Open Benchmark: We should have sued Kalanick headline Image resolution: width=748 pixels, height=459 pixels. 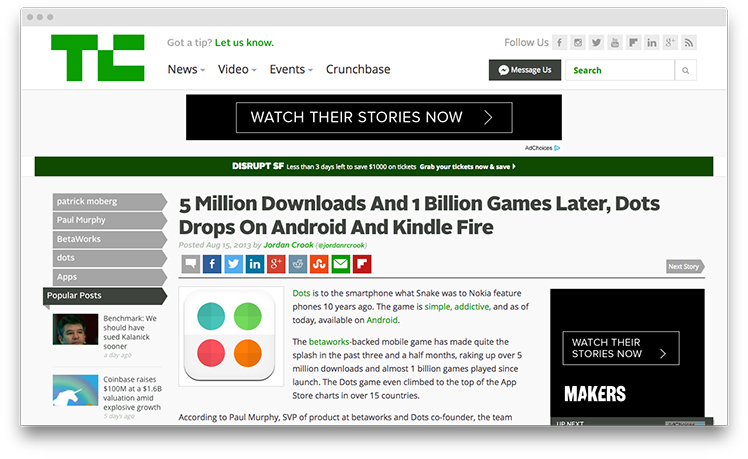(x=130, y=332)
